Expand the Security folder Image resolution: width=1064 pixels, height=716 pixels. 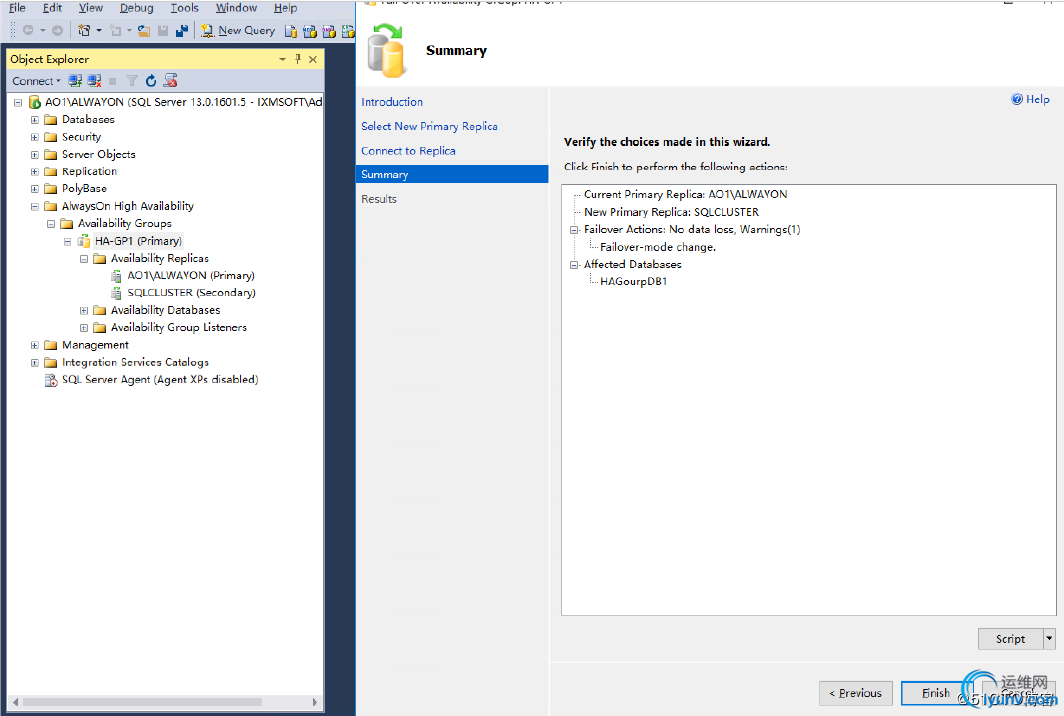(35, 137)
